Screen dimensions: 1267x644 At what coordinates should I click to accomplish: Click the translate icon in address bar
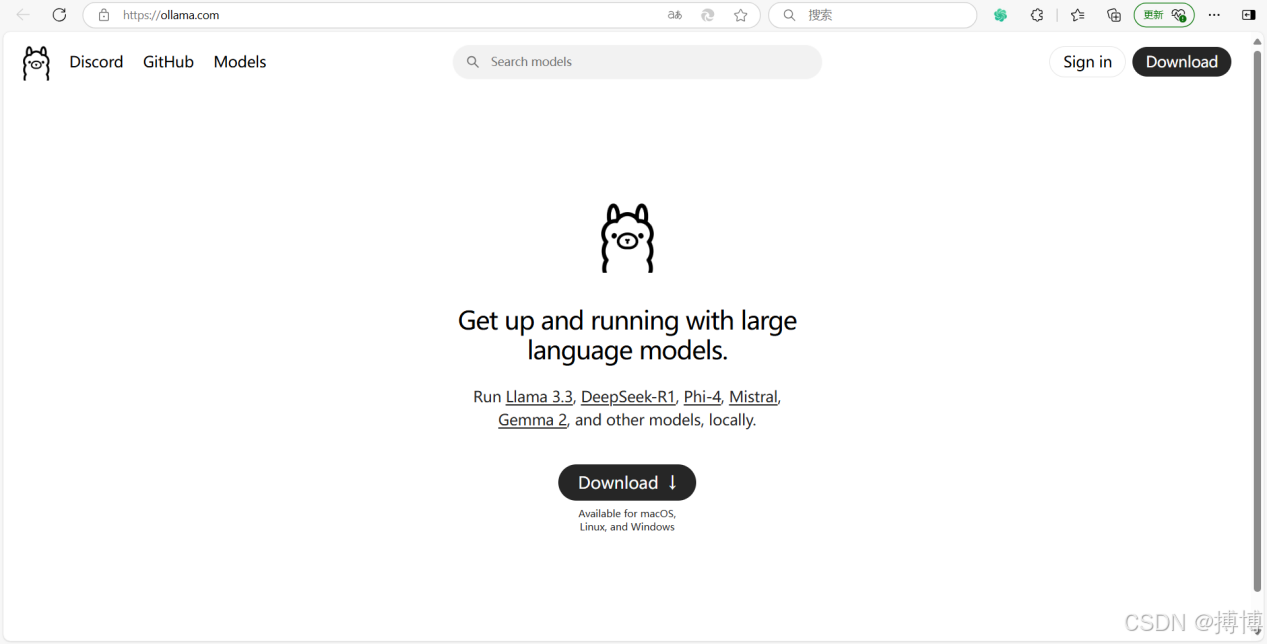click(675, 15)
